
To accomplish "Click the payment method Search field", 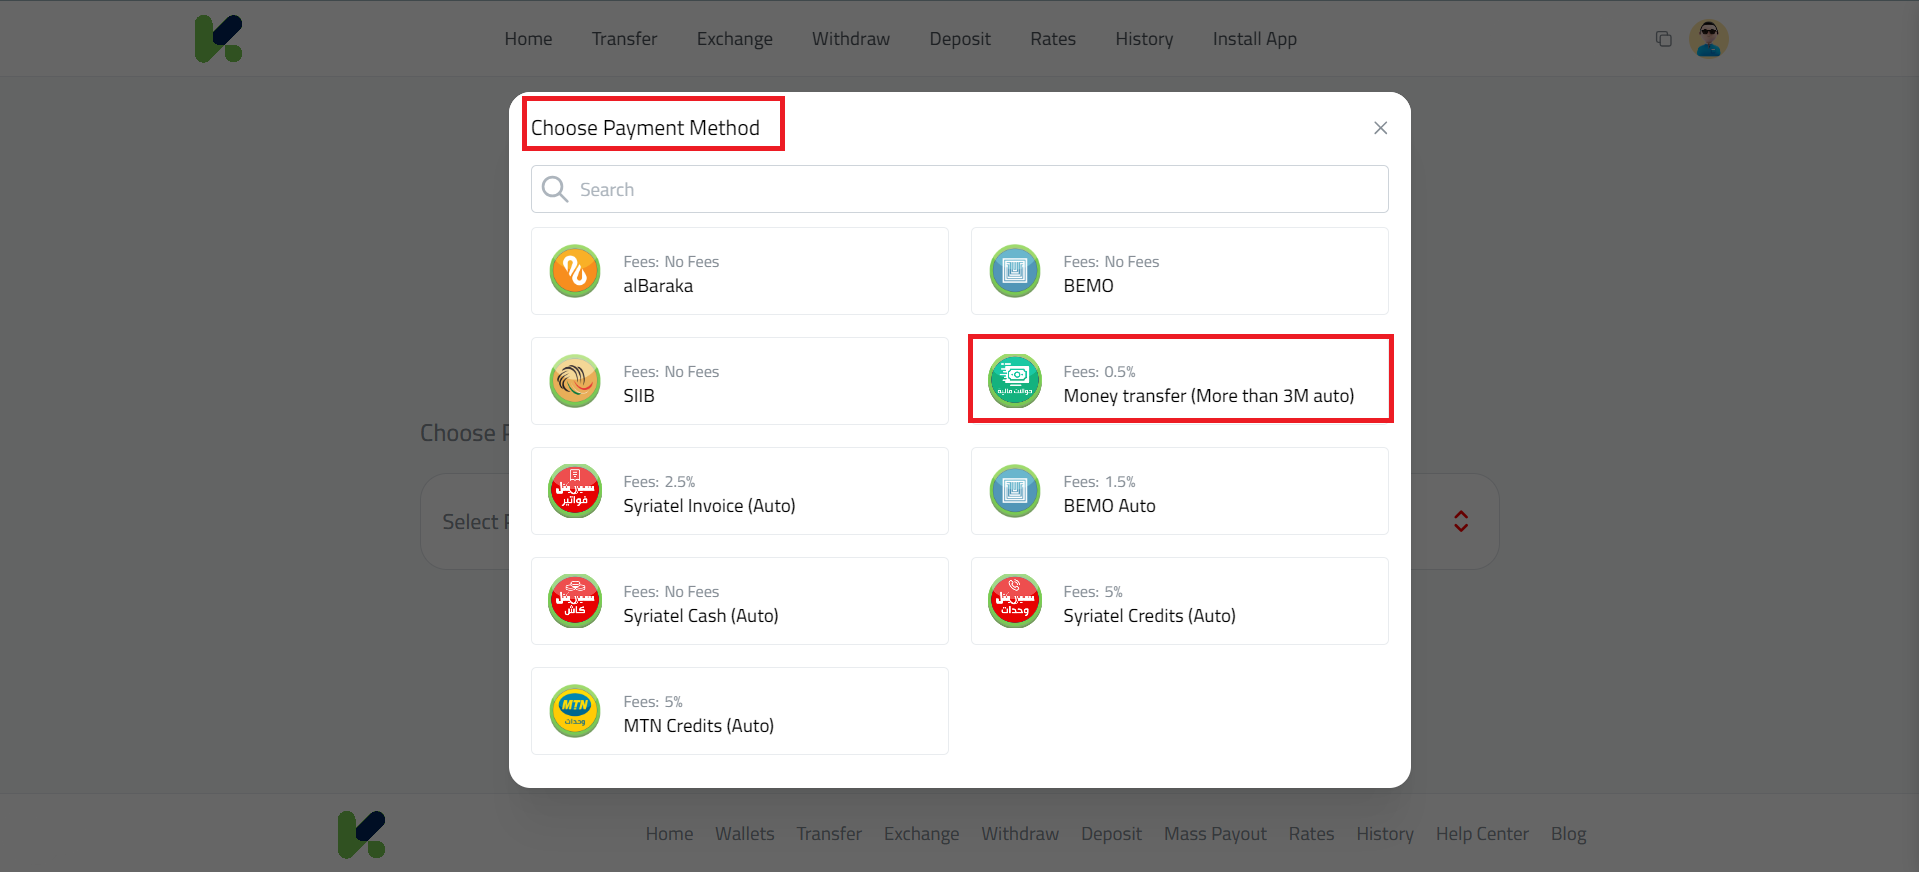I will tap(960, 189).
